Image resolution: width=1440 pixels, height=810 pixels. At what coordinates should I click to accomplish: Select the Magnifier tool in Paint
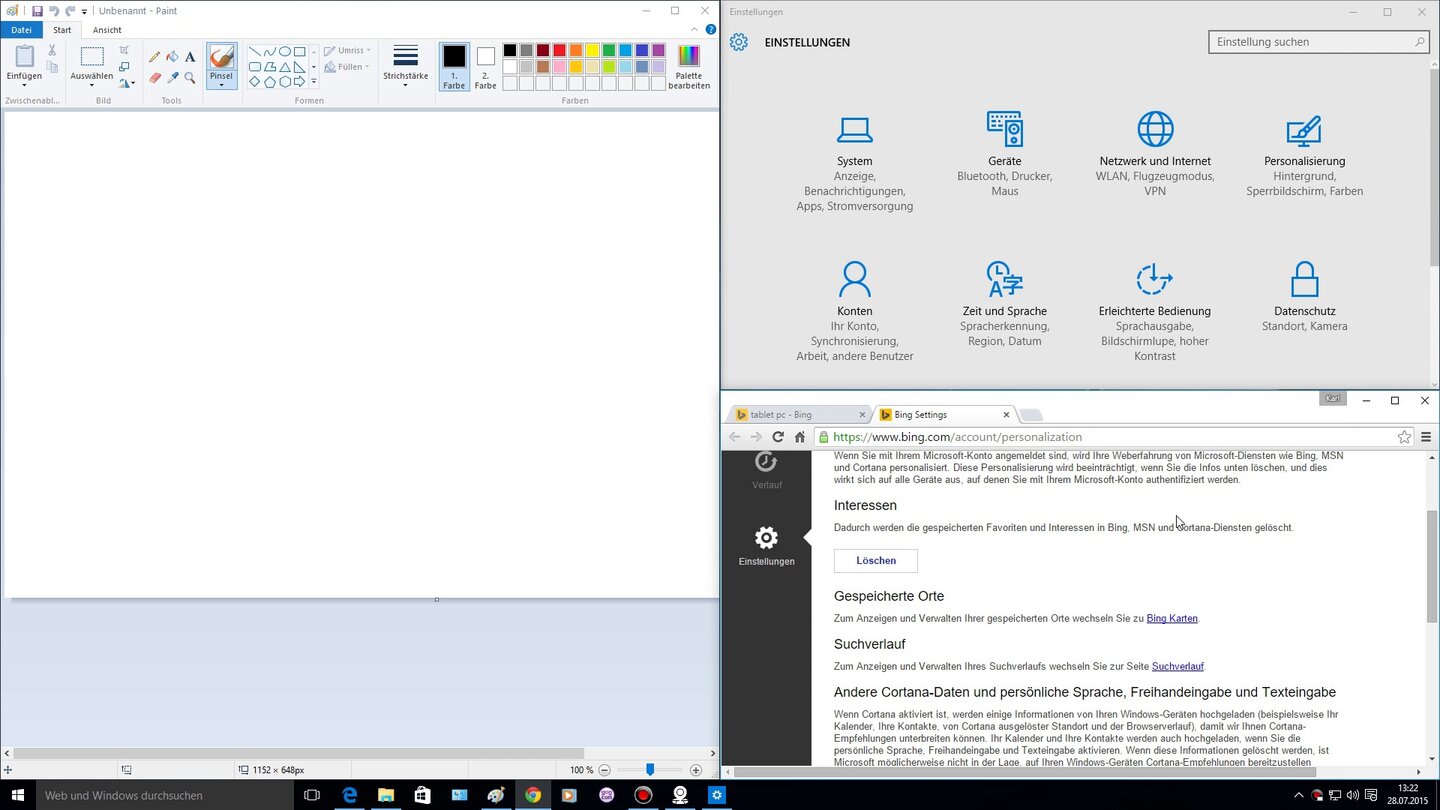(190, 77)
